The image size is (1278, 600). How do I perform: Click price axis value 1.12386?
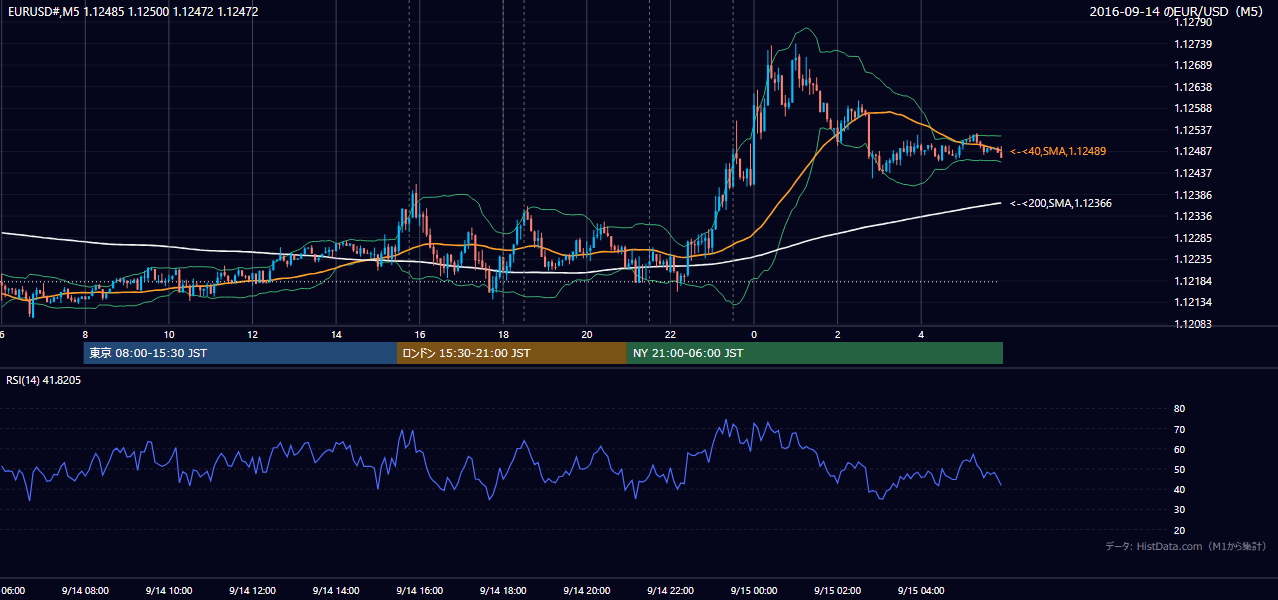coord(1194,195)
